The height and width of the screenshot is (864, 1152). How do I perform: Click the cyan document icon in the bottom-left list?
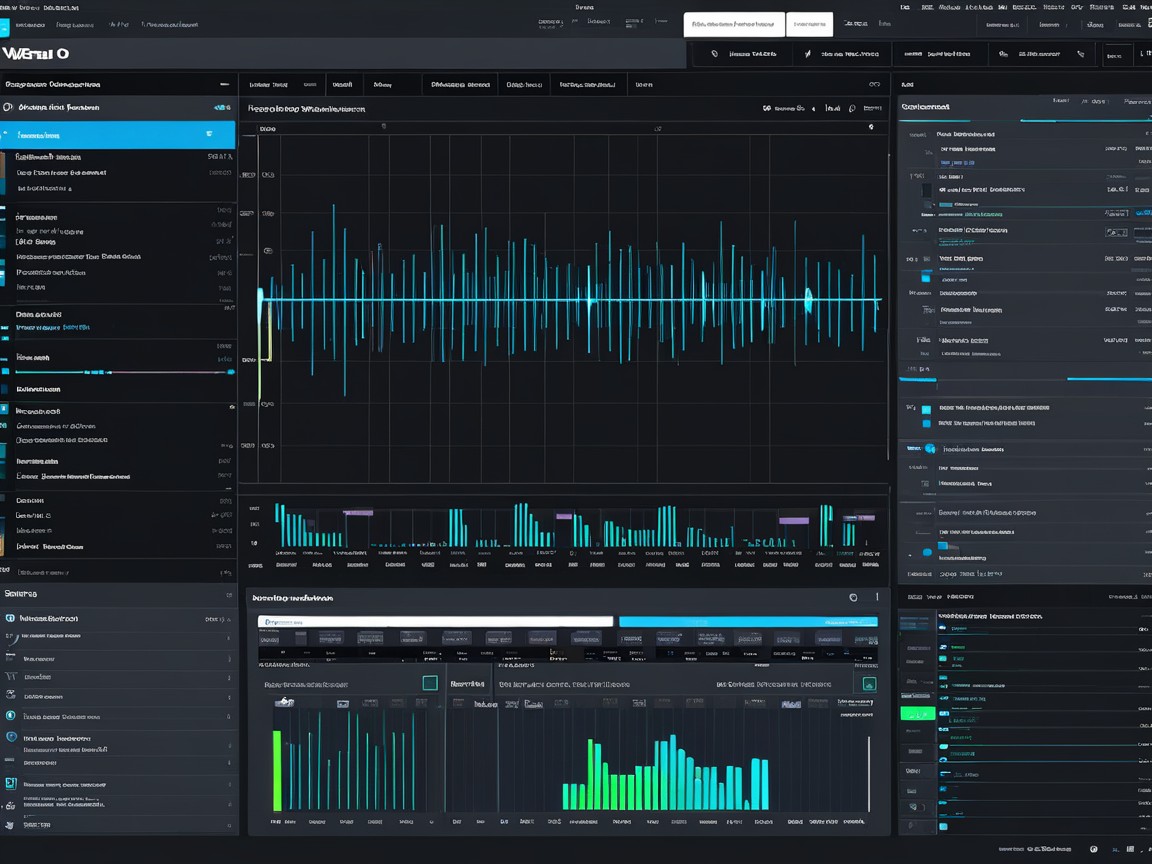(x=10, y=784)
